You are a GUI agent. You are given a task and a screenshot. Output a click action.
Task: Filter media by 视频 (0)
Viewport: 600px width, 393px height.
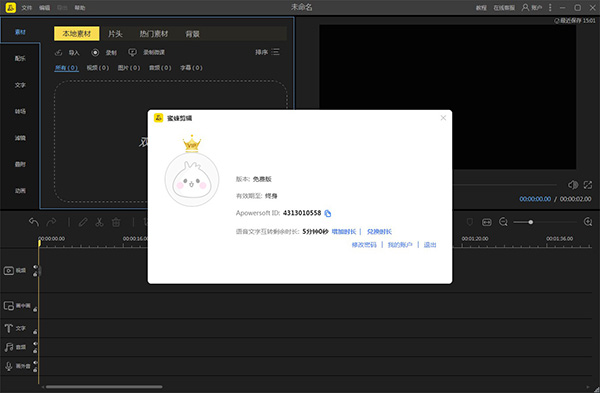pyautogui.click(x=98, y=68)
